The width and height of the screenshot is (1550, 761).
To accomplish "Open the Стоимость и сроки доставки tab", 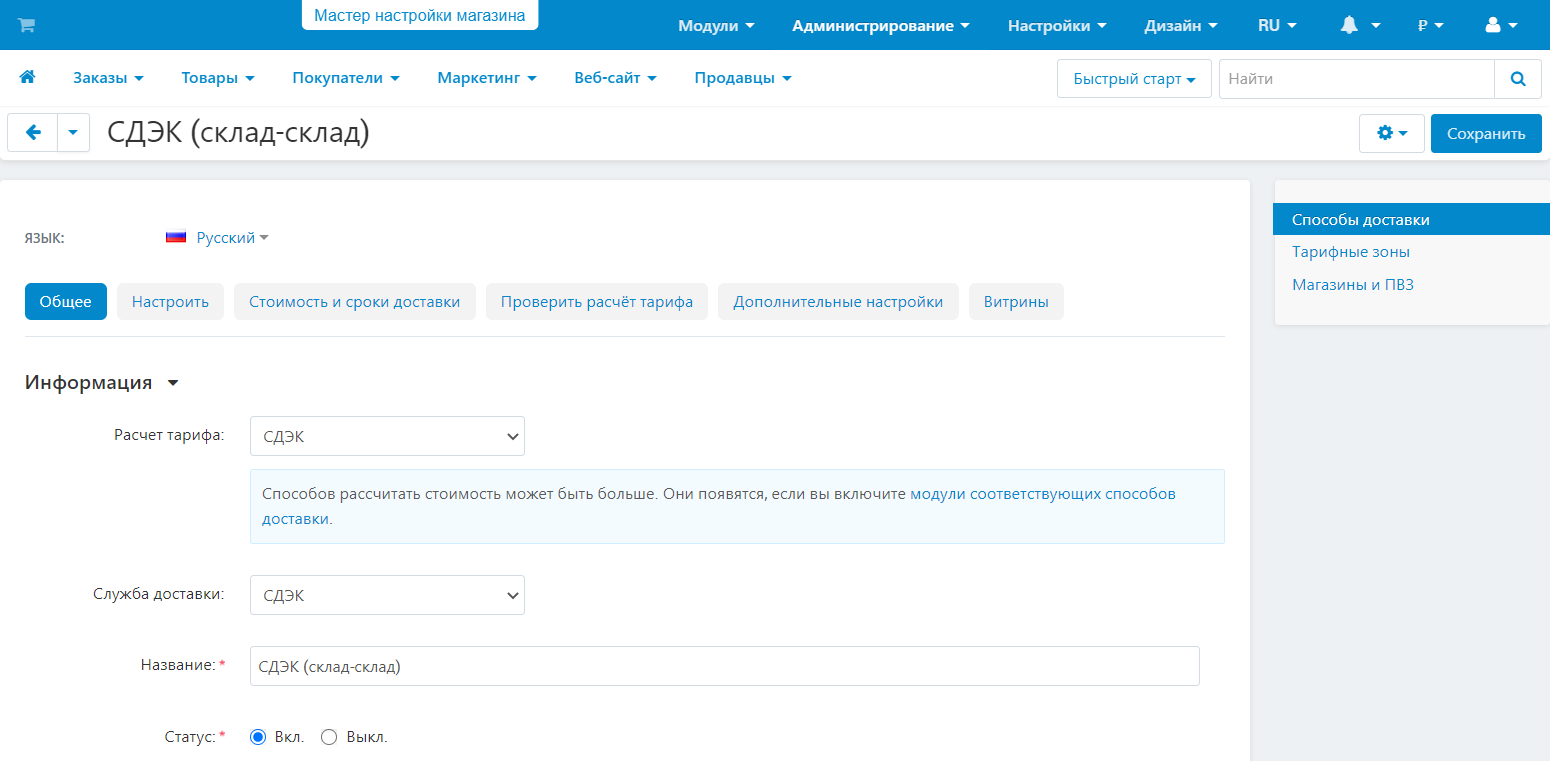I will [354, 302].
